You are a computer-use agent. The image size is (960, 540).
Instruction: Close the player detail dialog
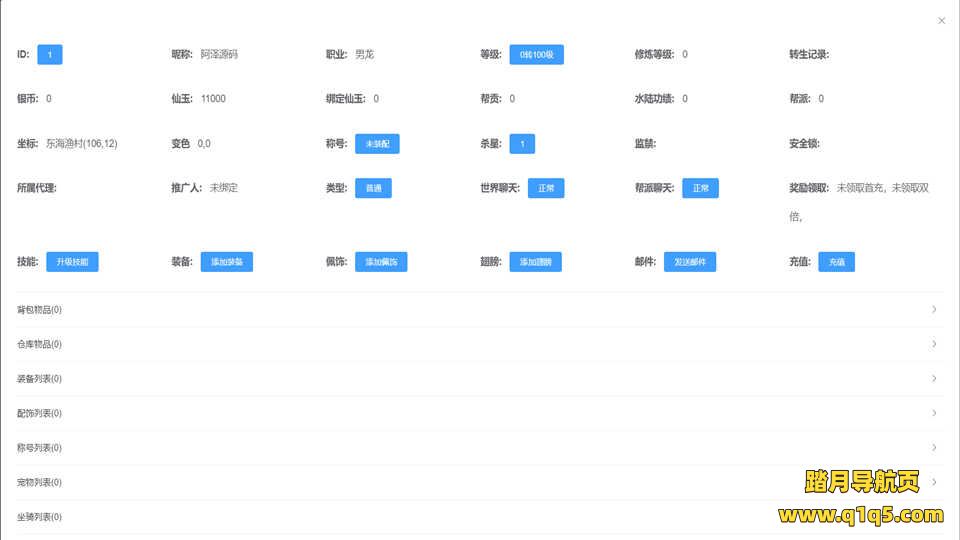tap(941, 20)
